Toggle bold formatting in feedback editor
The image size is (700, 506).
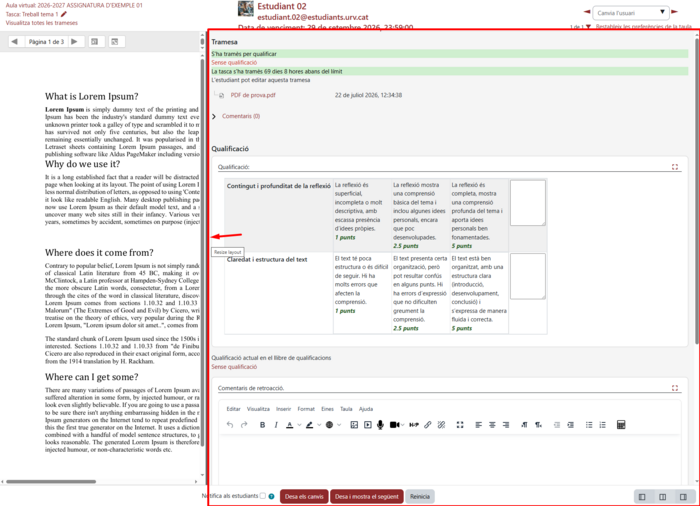[262, 425]
